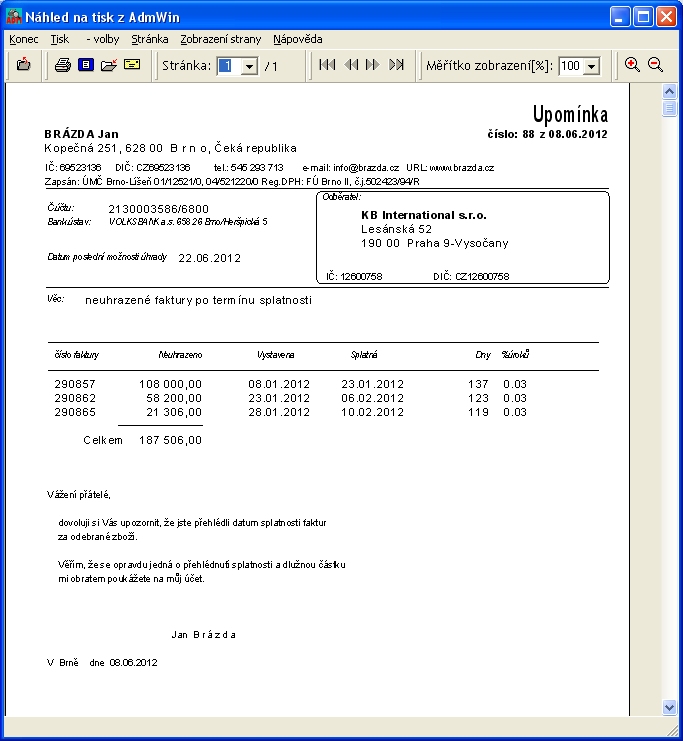The image size is (683, 741).
Task: Click the due date 23.01.2012
Action: [372, 384]
